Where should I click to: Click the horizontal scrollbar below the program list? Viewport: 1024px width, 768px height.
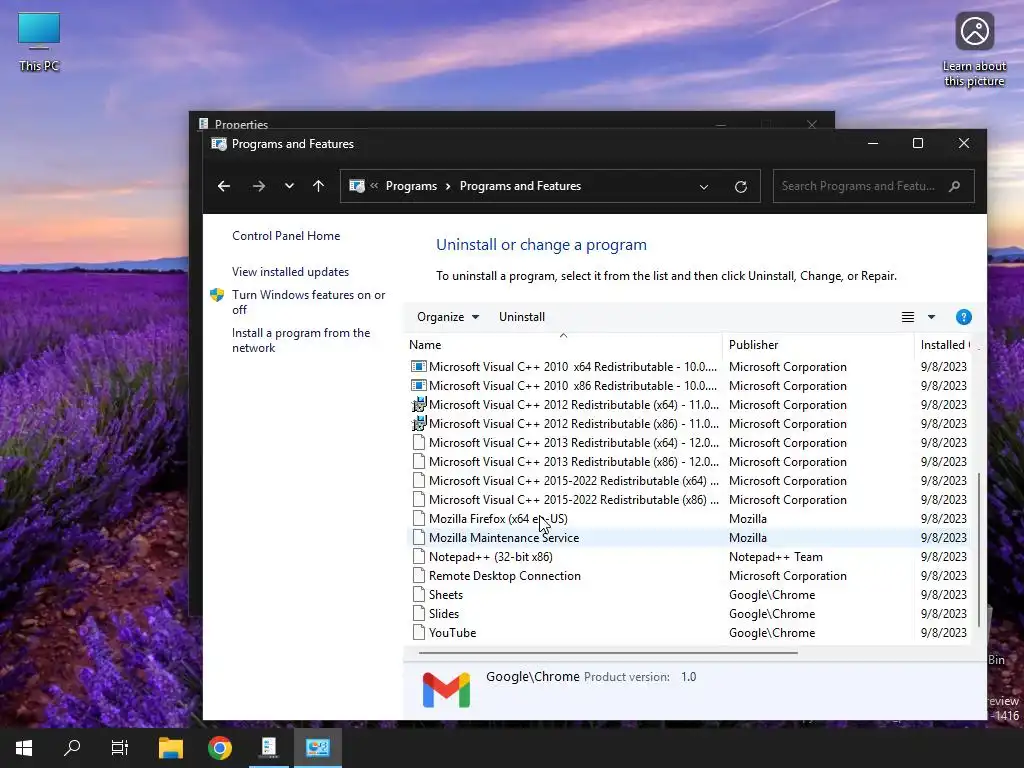click(x=608, y=652)
